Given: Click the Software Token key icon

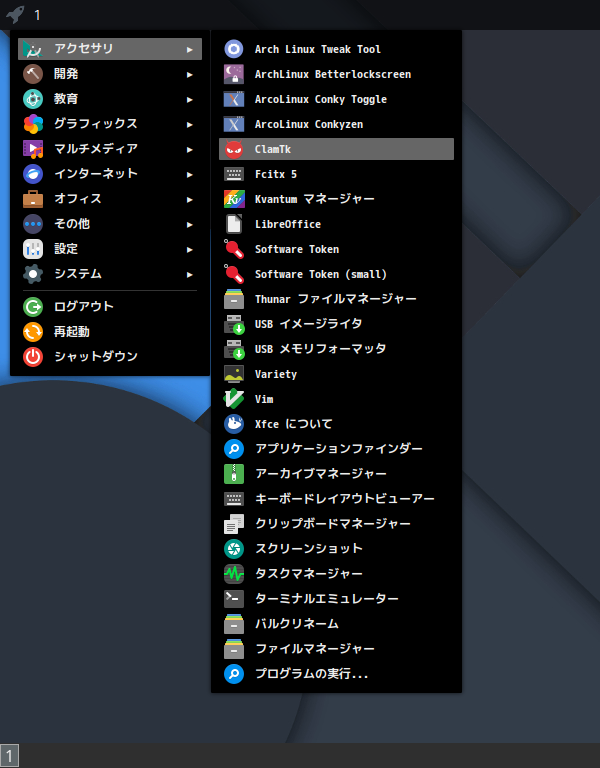Looking at the screenshot, I should [x=234, y=249].
